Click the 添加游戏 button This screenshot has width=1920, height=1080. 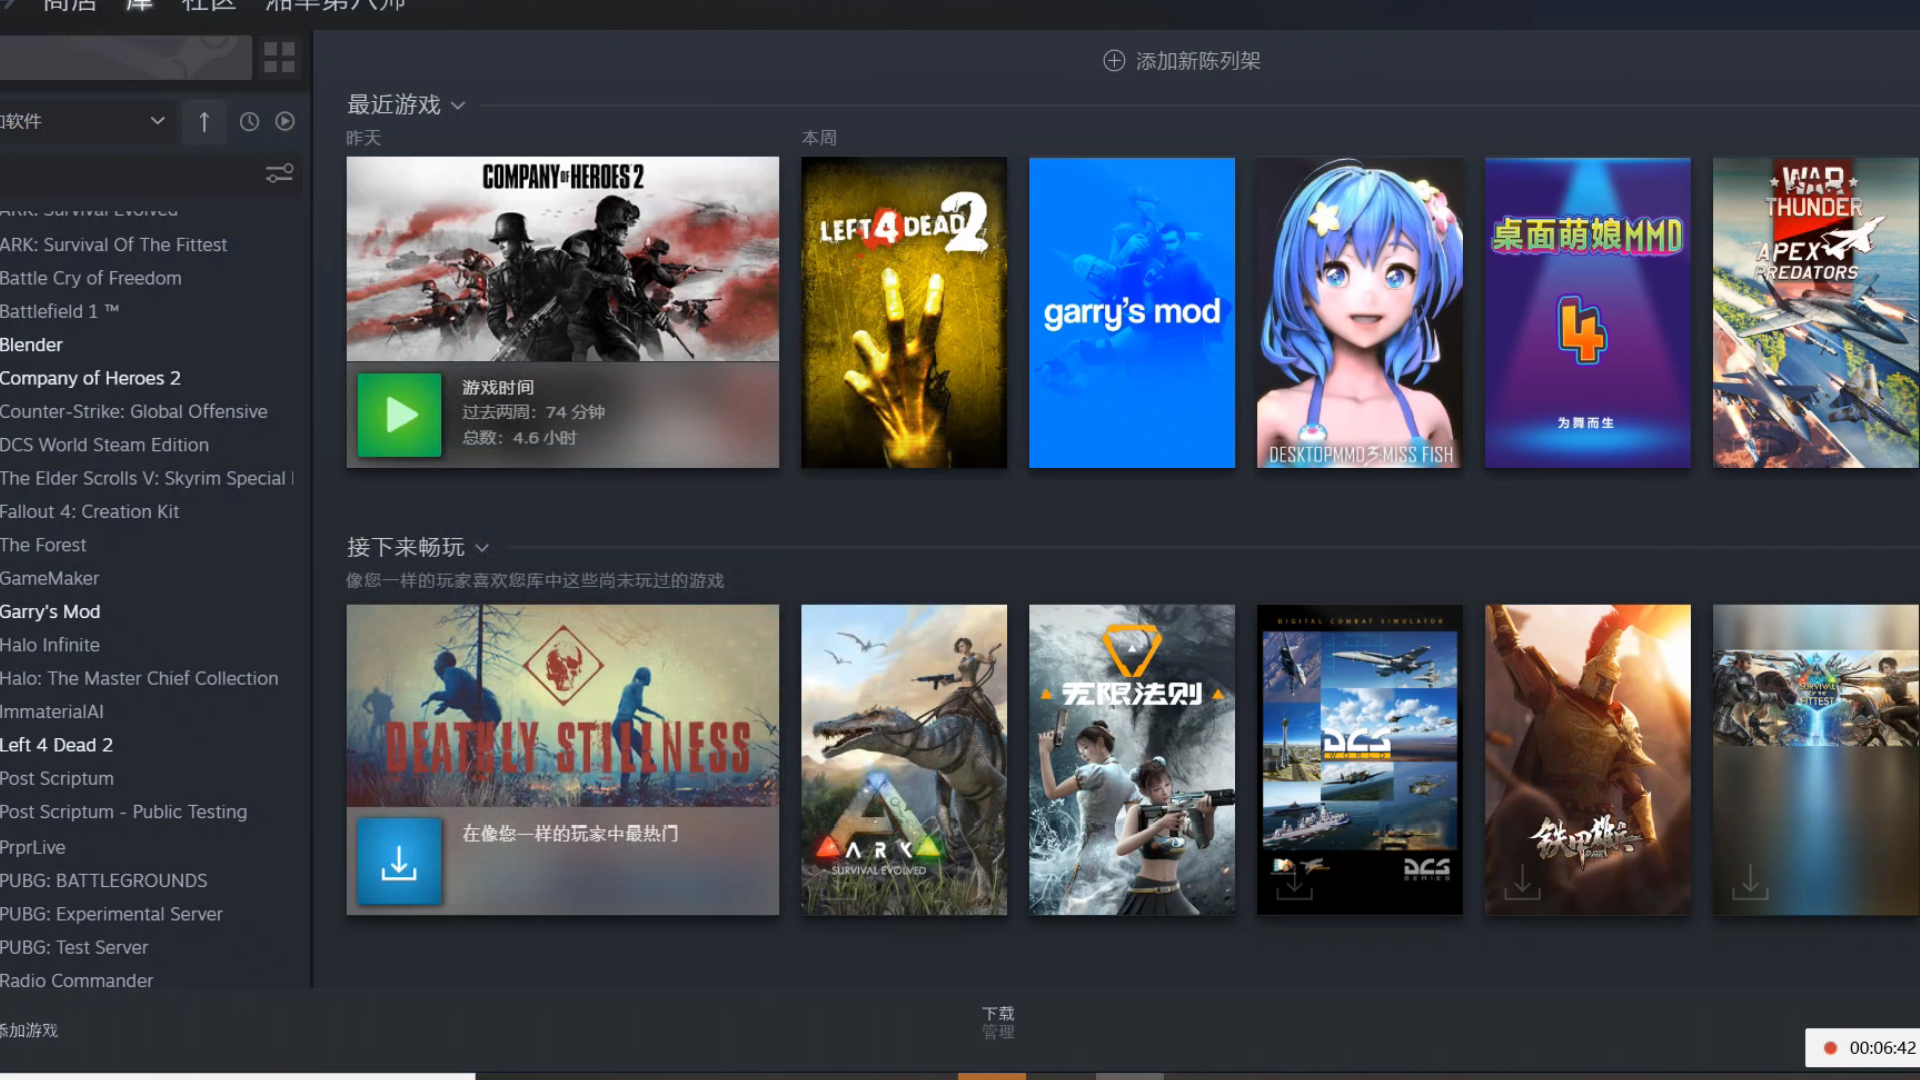30,1030
